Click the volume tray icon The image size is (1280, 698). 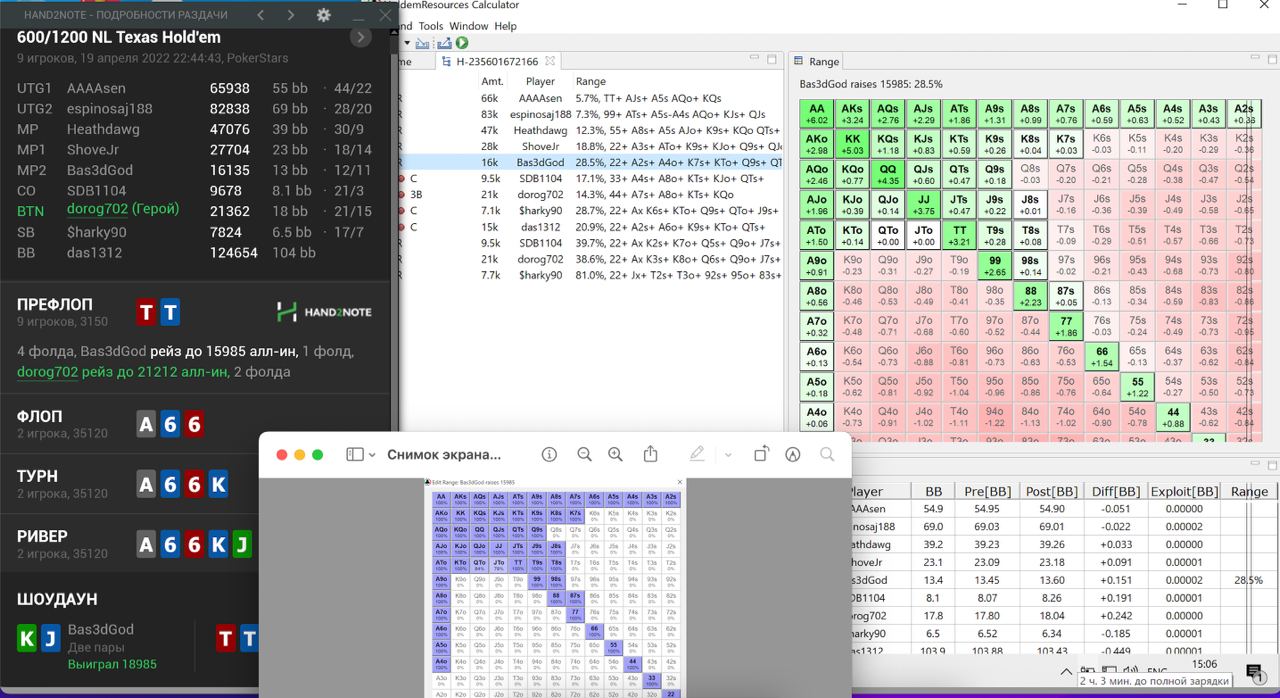1130,672
